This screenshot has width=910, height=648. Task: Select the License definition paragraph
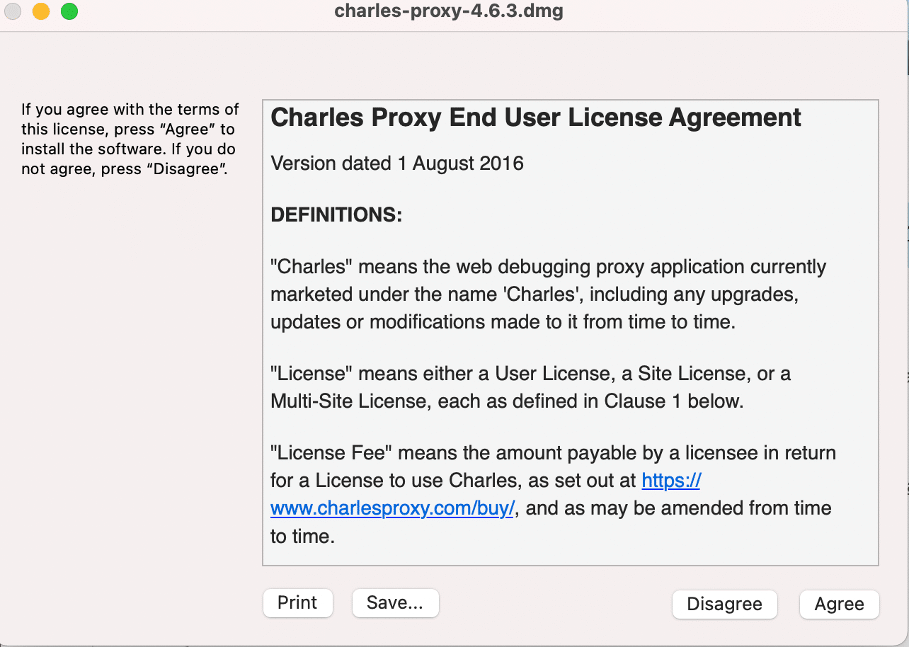point(530,386)
